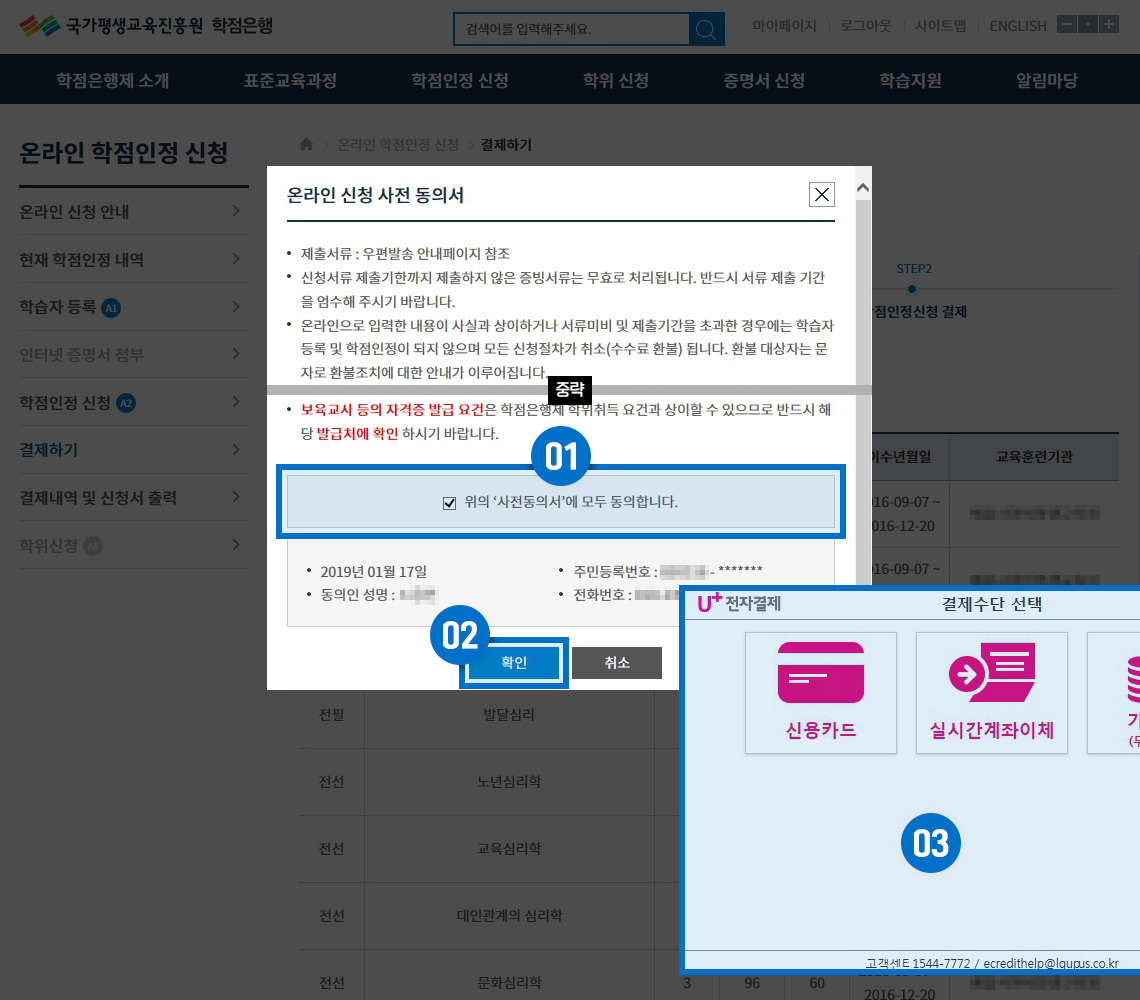1140x1000 pixels.
Task: Open the 마이페이지 link
Action: (x=784, y=26)
